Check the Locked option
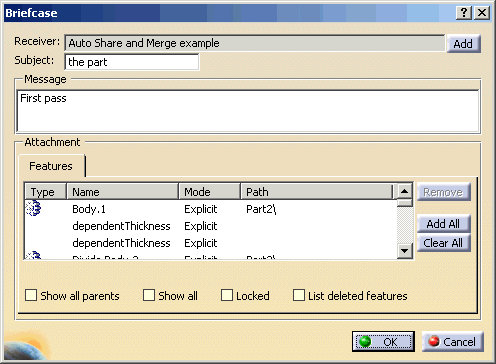Screen dimensions: 496x364 [227, 295]
